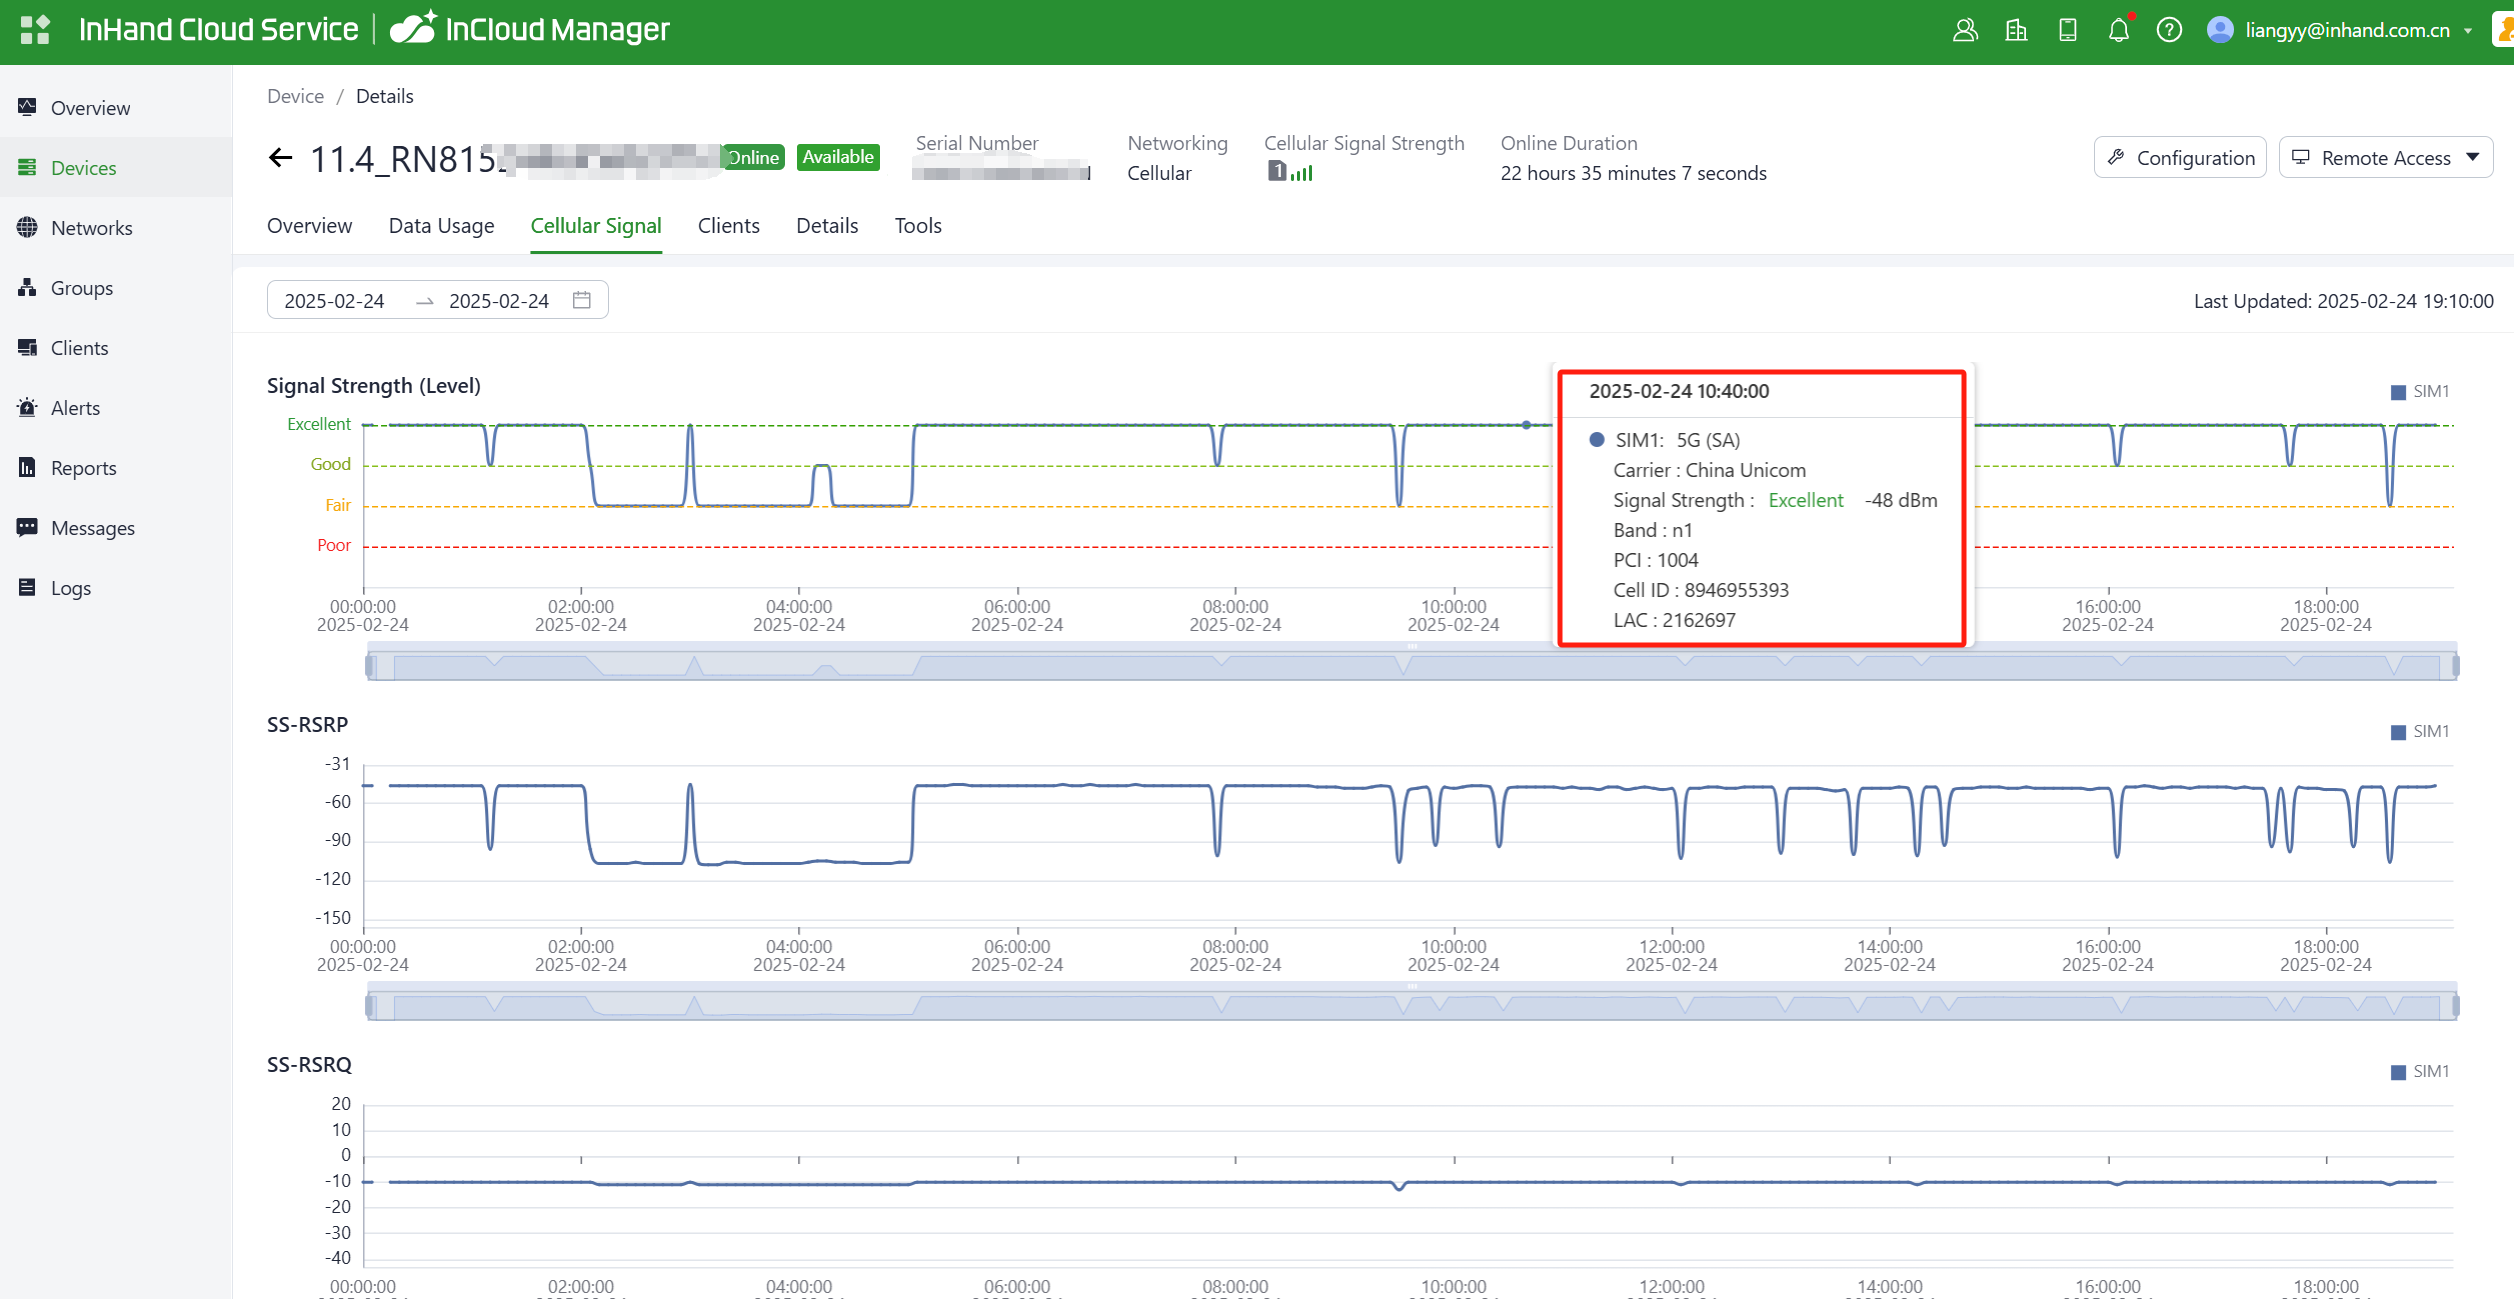Image resolution: width=2514 pixels, height=1299 pixels.
Task: Toggle SIM1 legend in SS-RSRQ chart
Action: [x=2419, y=1072]
